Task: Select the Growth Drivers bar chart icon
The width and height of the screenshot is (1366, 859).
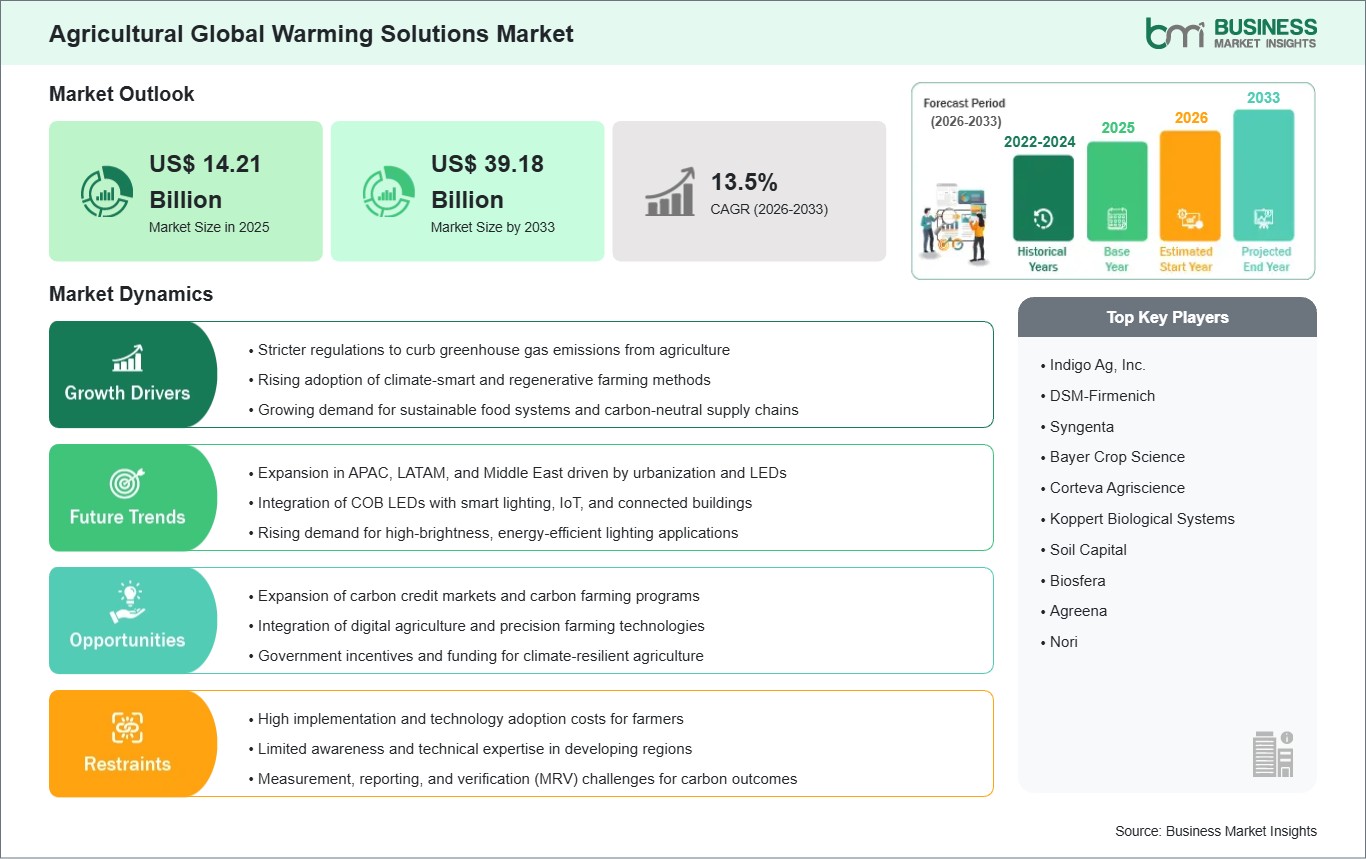Action: click(x=129, y=356)
